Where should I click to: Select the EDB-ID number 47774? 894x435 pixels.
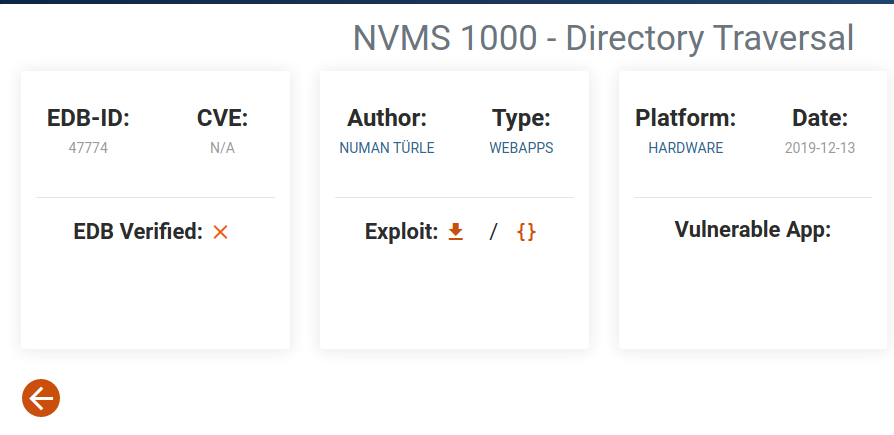[x=88, y=148]
